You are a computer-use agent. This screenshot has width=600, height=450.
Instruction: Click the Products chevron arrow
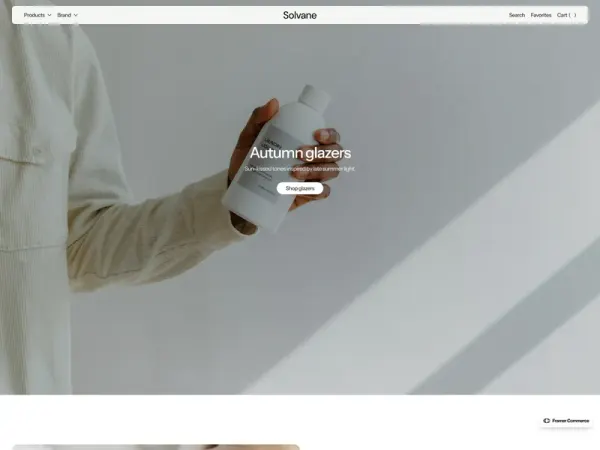pos(49,15)
